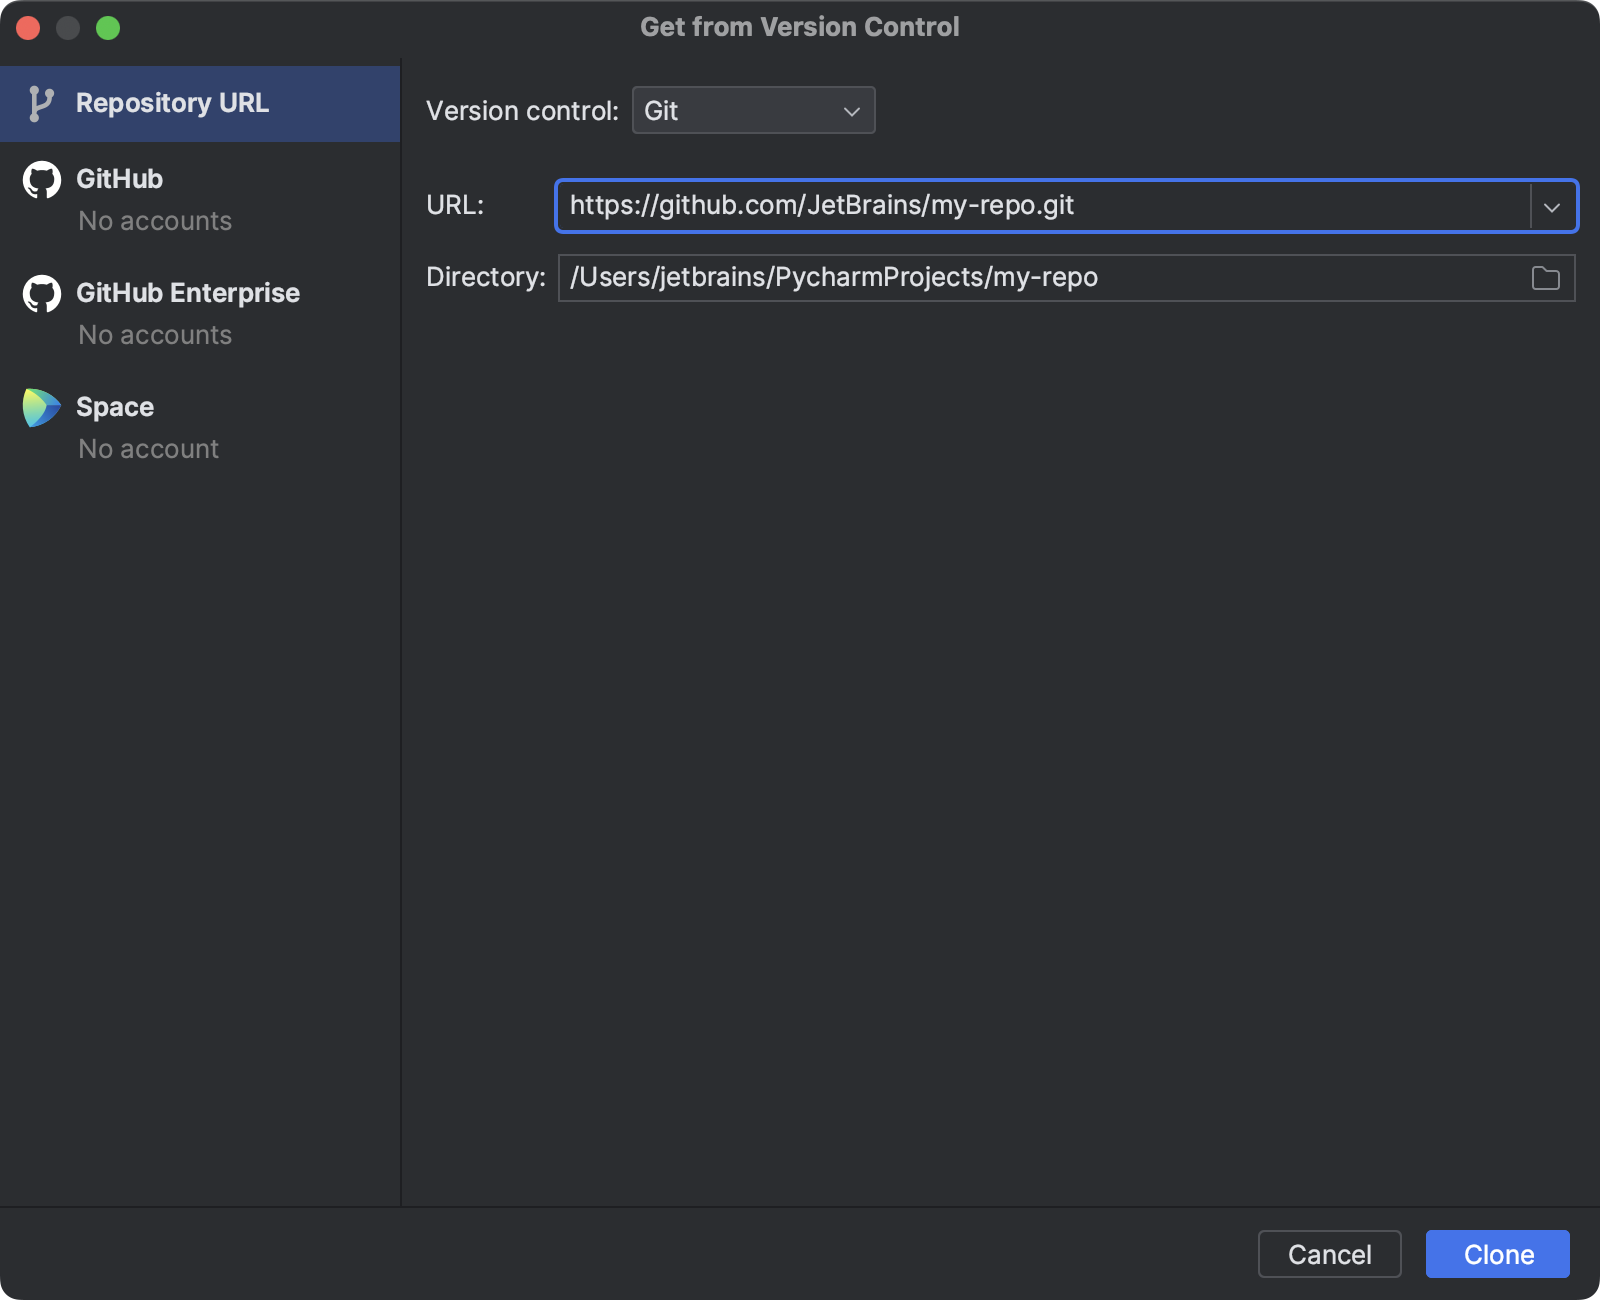Click Cancel to dismiss the dialog

coord(1329,1254)
